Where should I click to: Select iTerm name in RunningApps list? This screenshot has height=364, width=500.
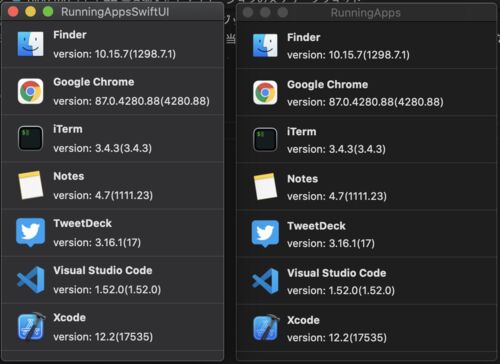302,132
